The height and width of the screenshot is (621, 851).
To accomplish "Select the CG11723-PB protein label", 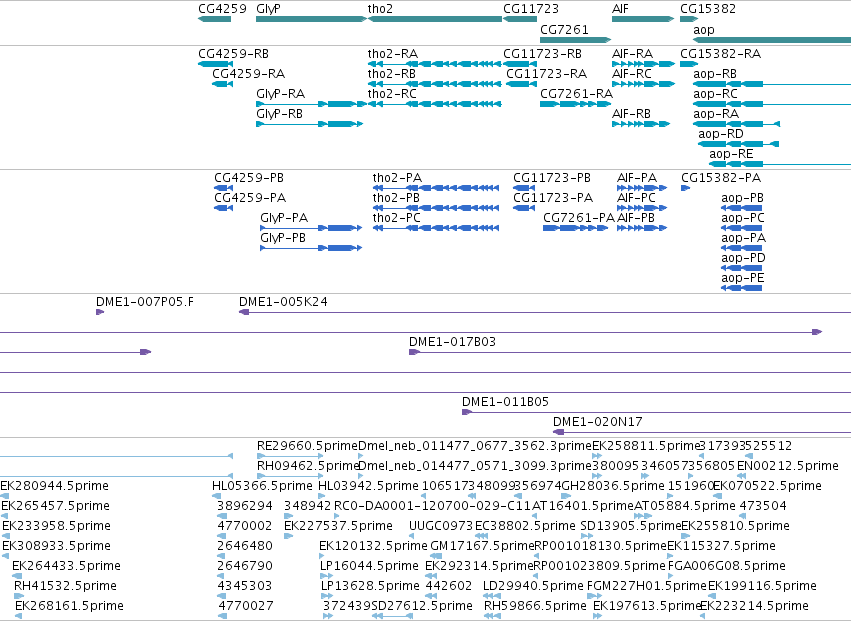I will [552, 178].
